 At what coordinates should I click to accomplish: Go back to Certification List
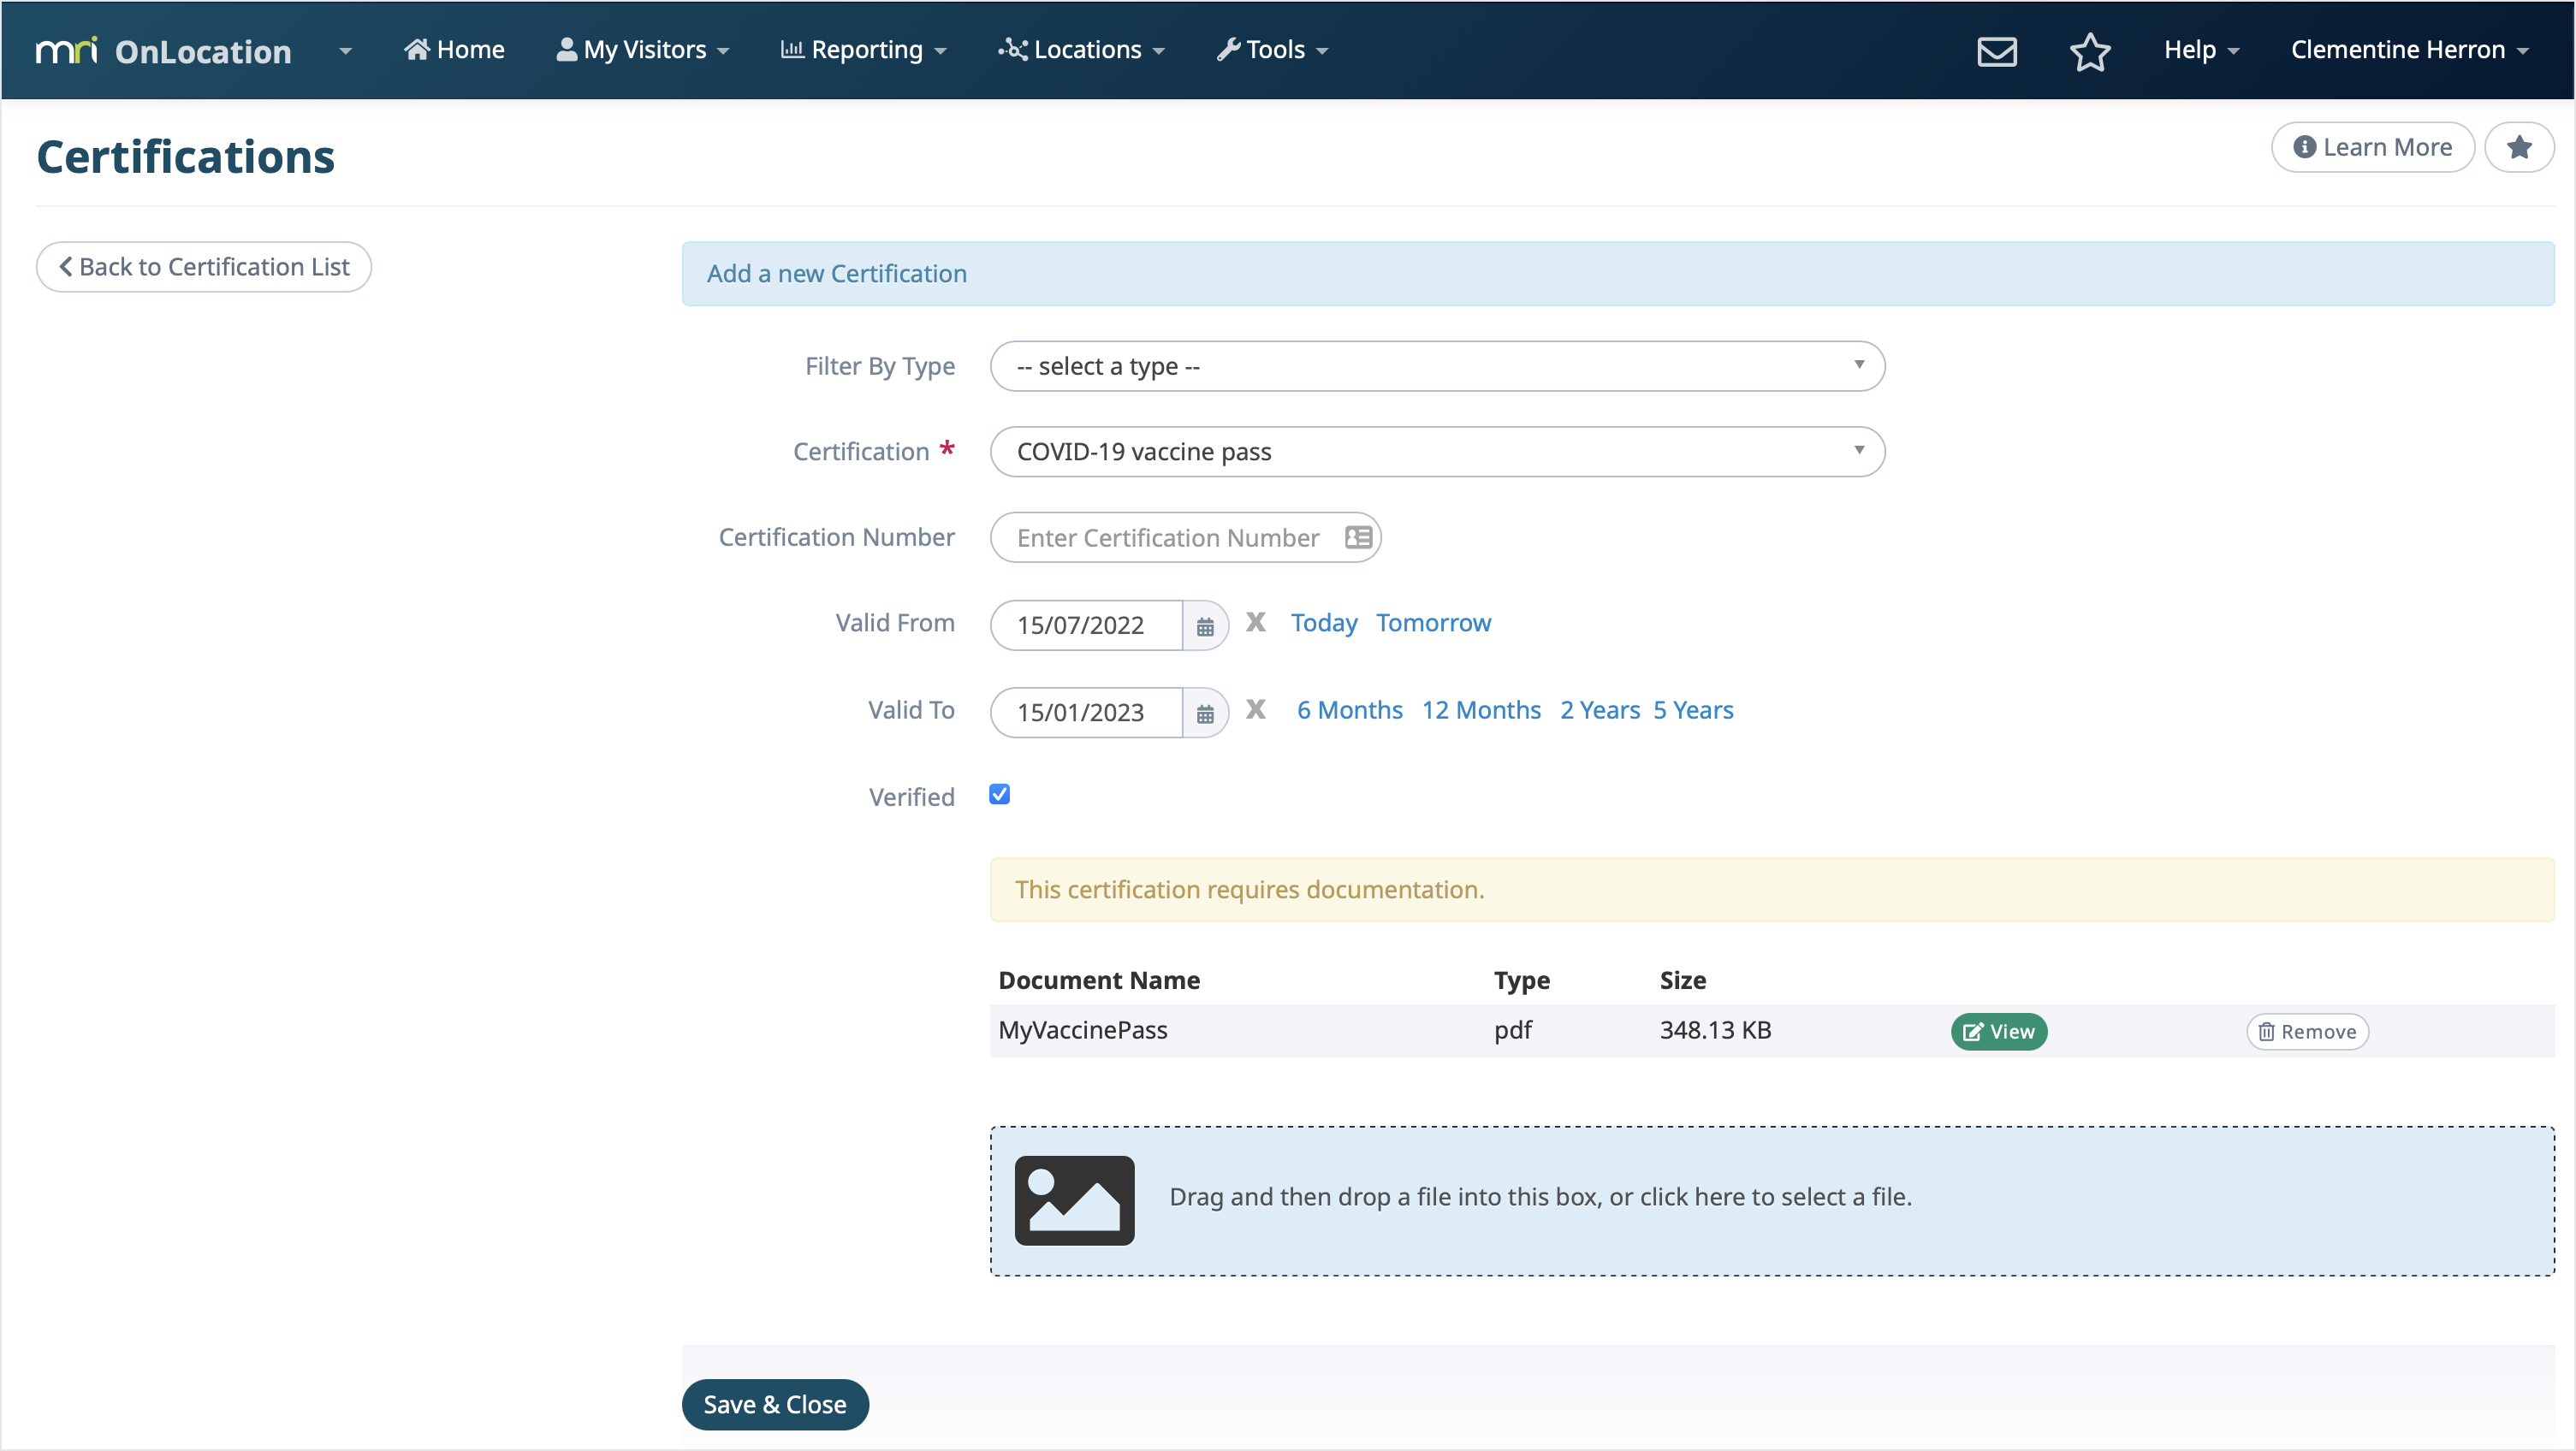point(204,267)
